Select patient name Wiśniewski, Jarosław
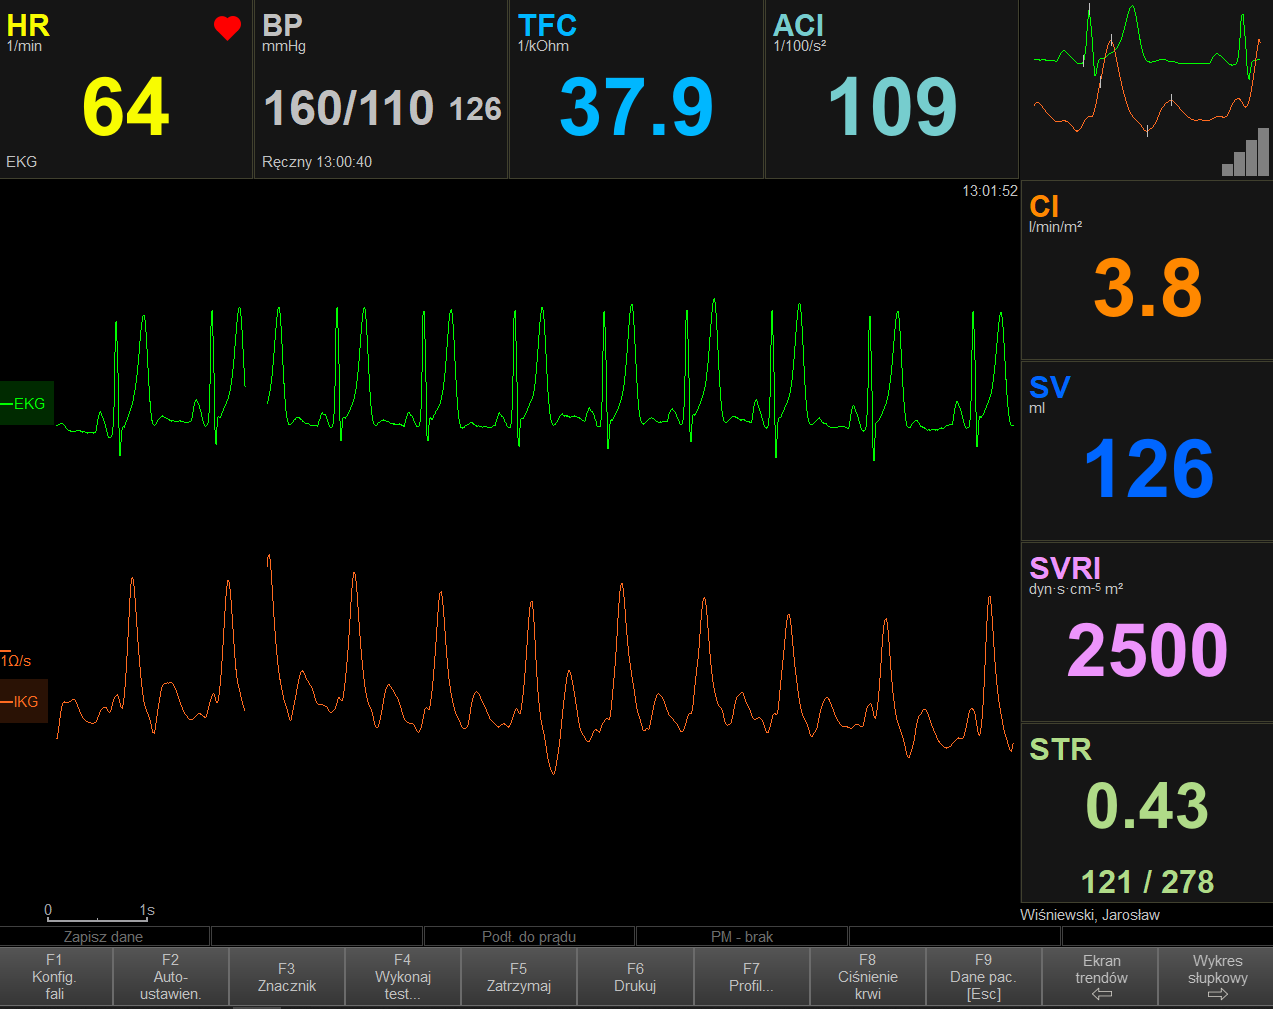This screenshot has height=1009, width=1273. pos(1090,914)
